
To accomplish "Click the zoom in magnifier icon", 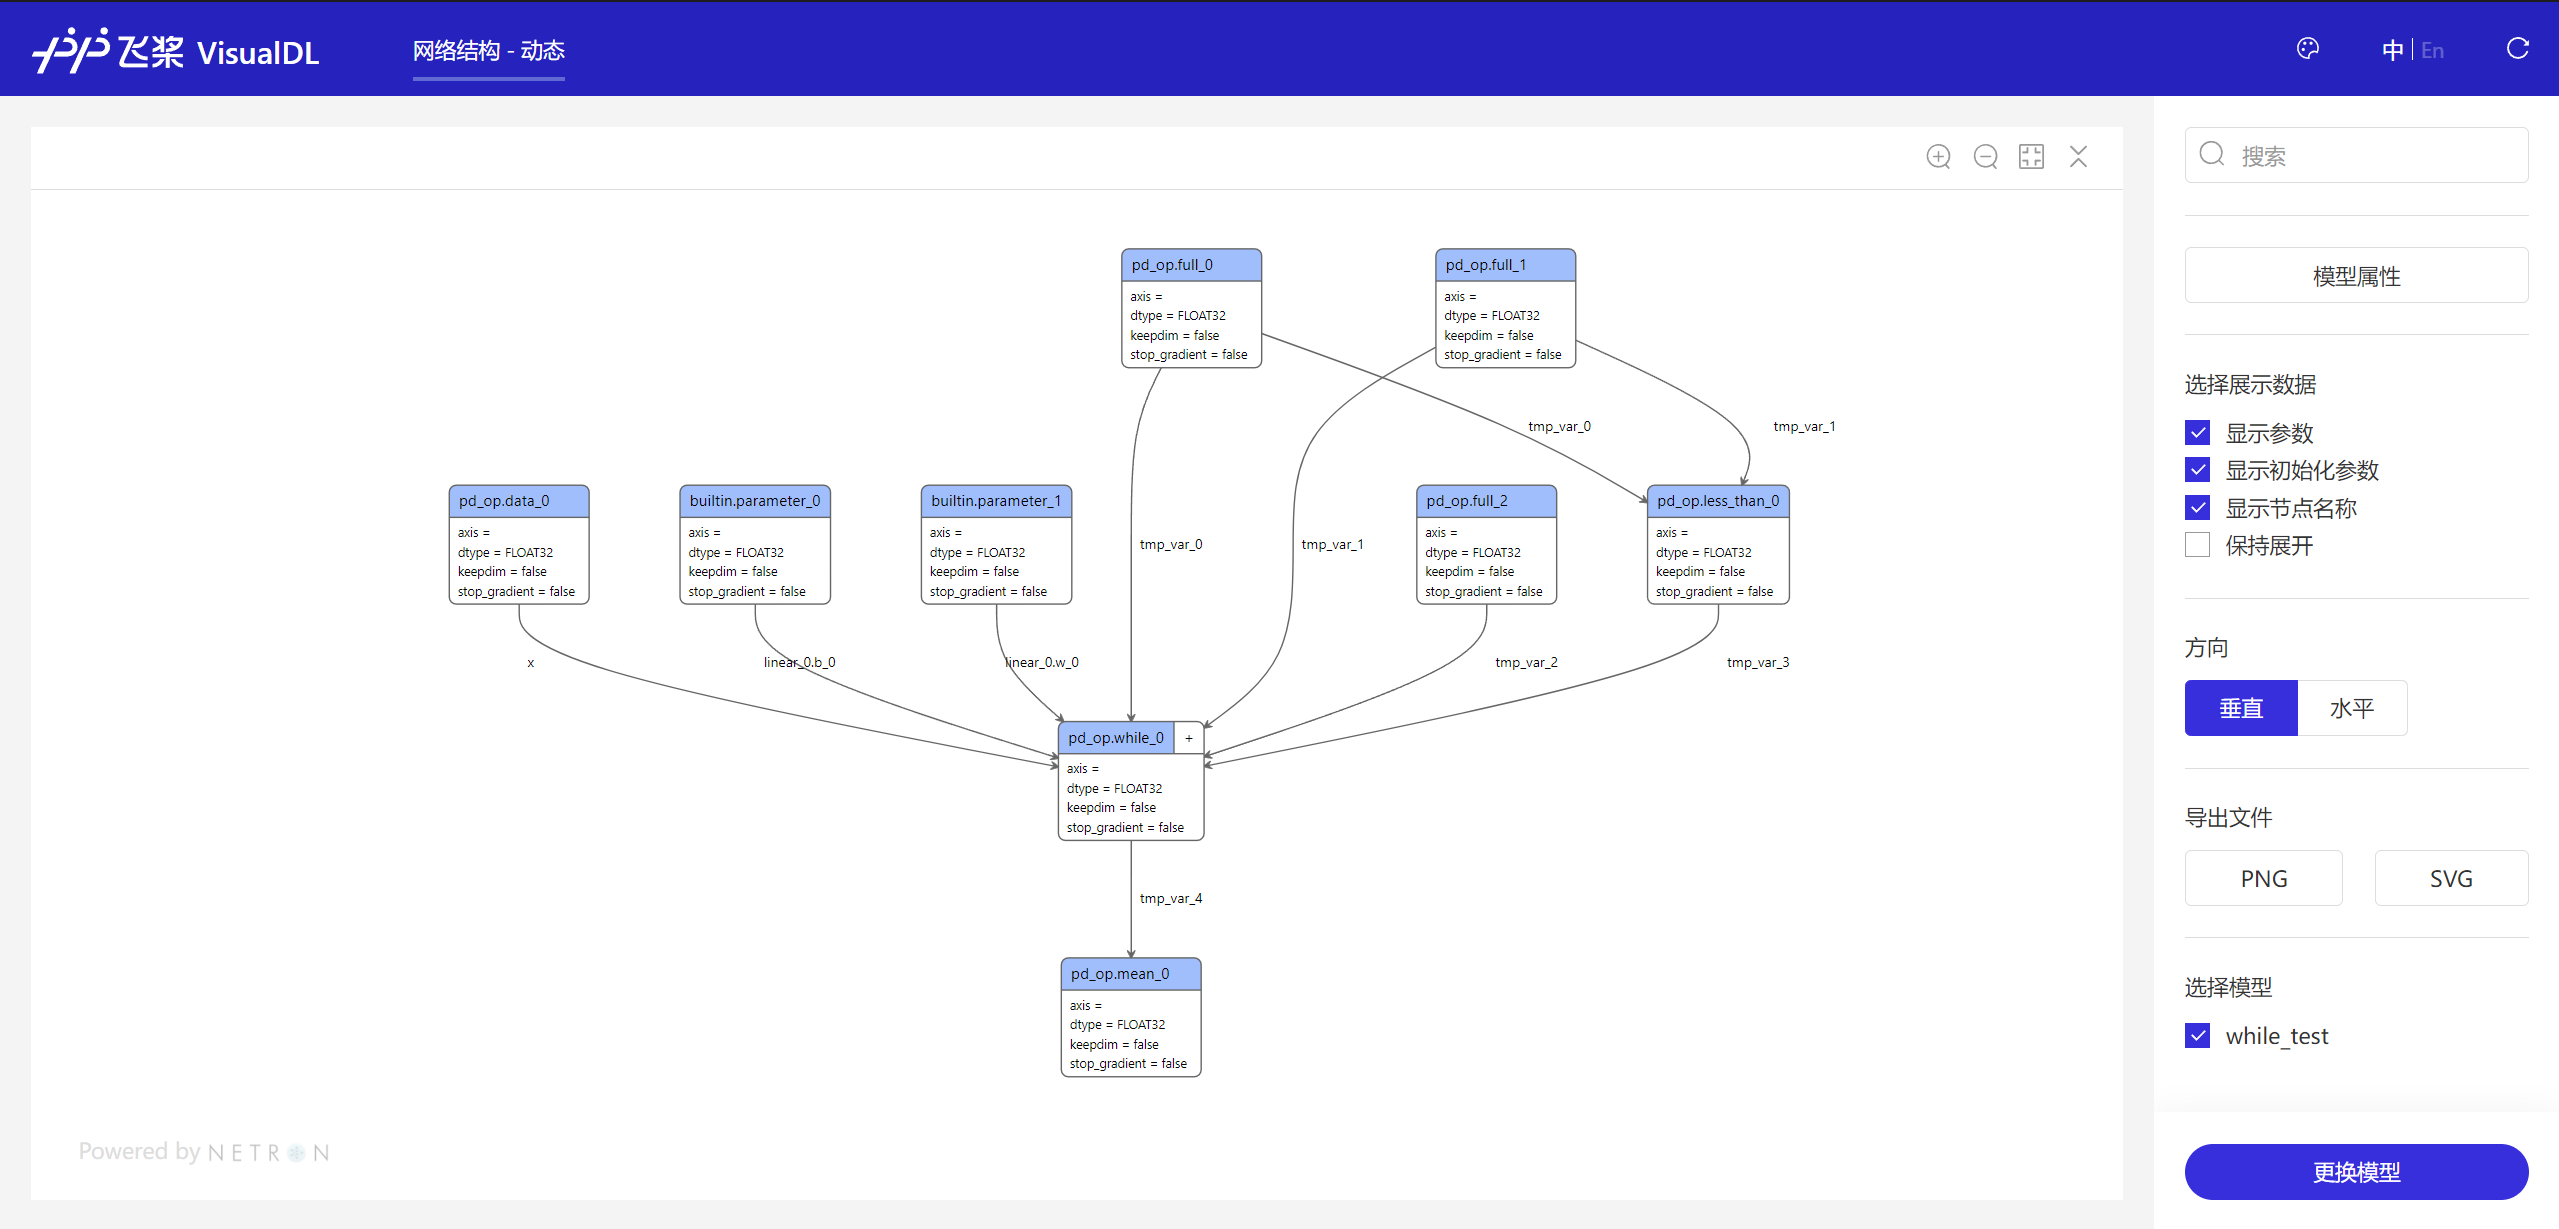I will (1938, 157).
